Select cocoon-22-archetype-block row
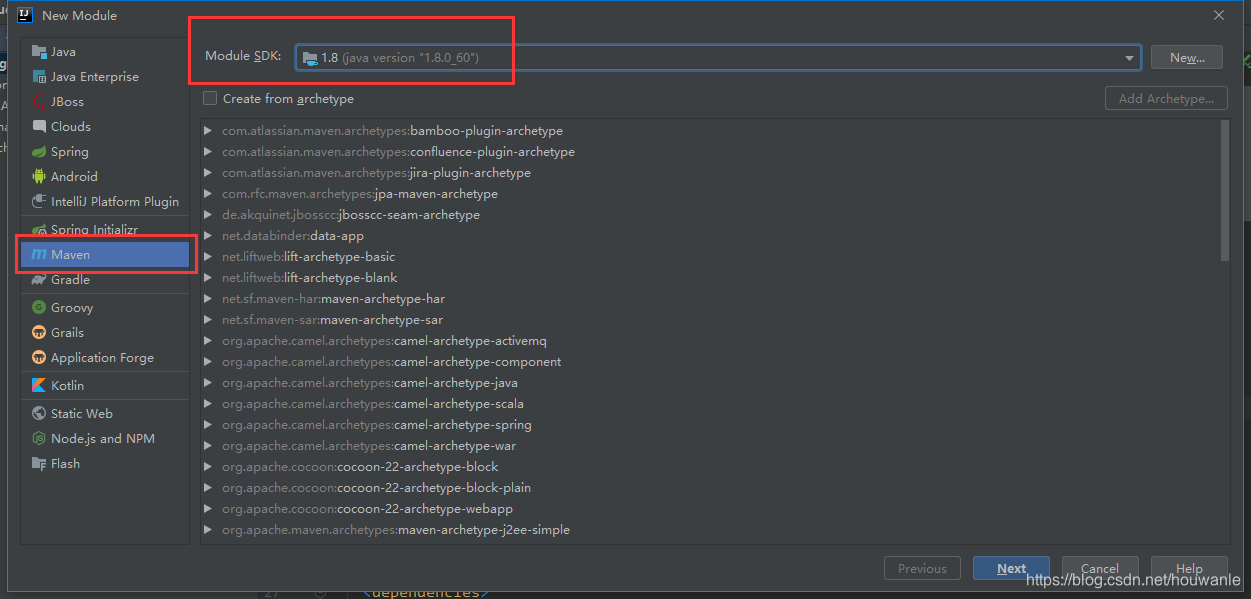 coord(710,467)
